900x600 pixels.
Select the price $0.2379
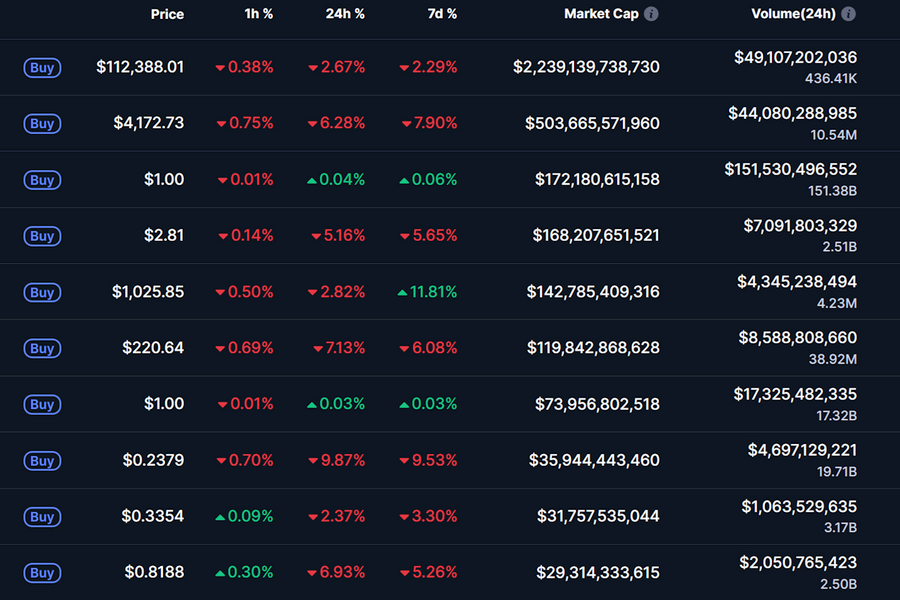pyautogui.click(x=153, y=460)
